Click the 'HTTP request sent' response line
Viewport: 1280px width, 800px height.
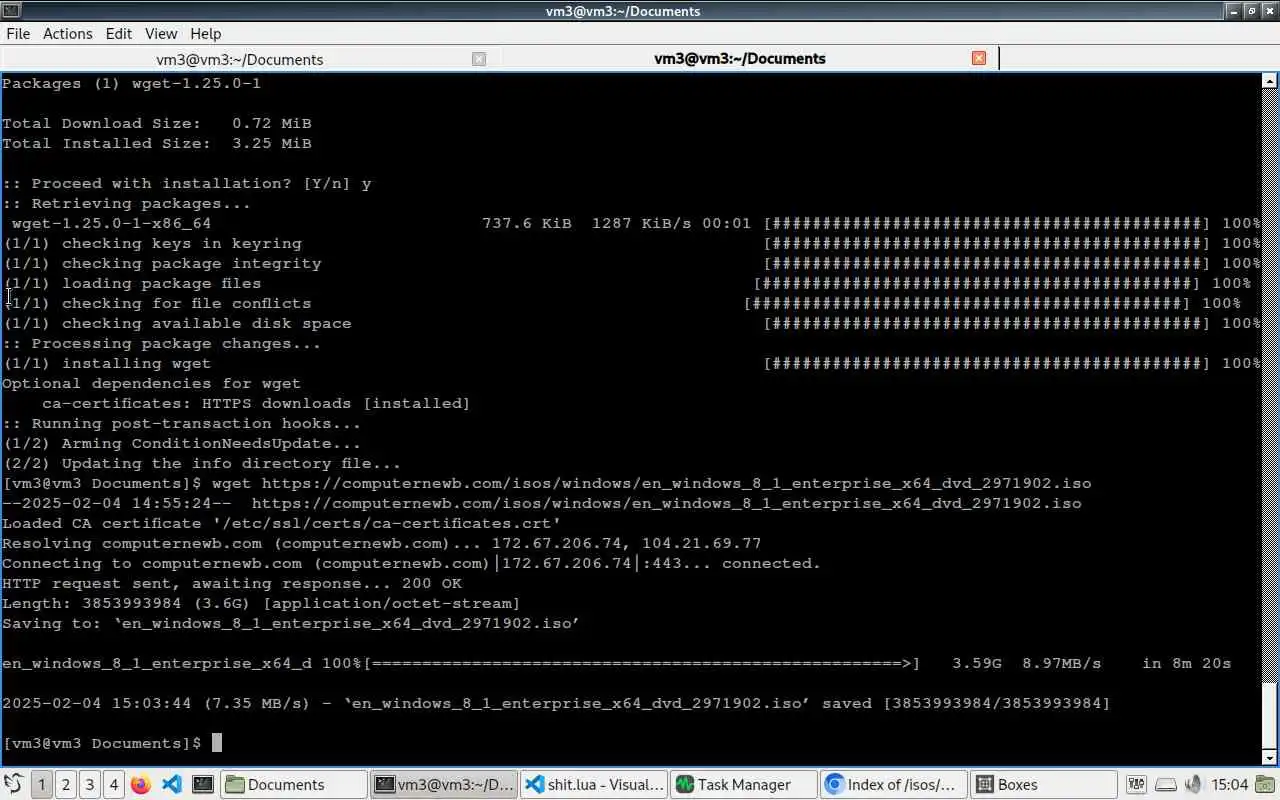coord(232,583)
